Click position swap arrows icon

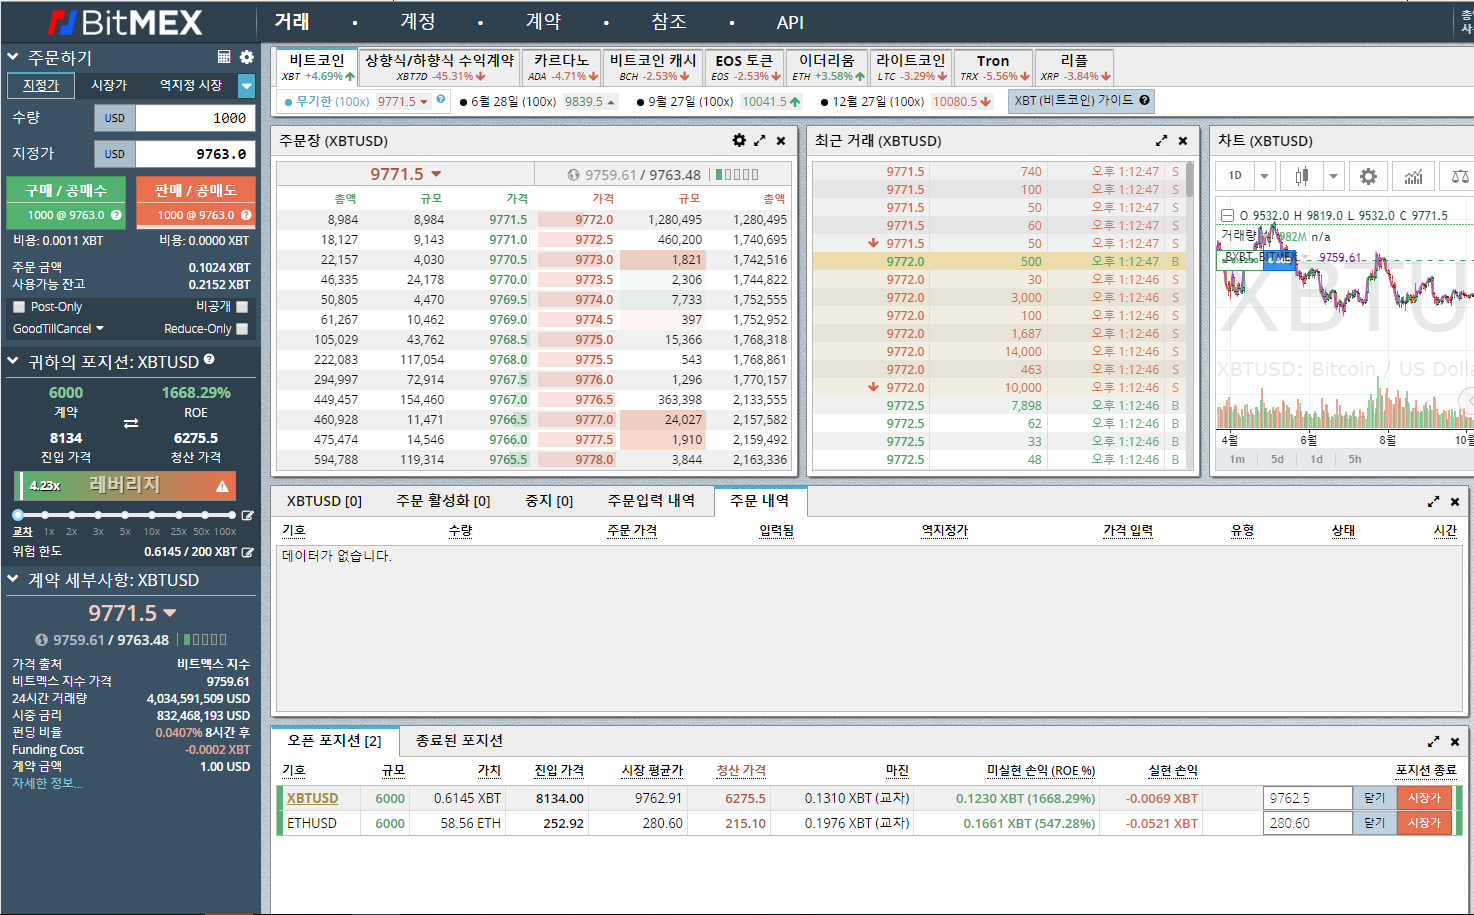coord(131,424)
